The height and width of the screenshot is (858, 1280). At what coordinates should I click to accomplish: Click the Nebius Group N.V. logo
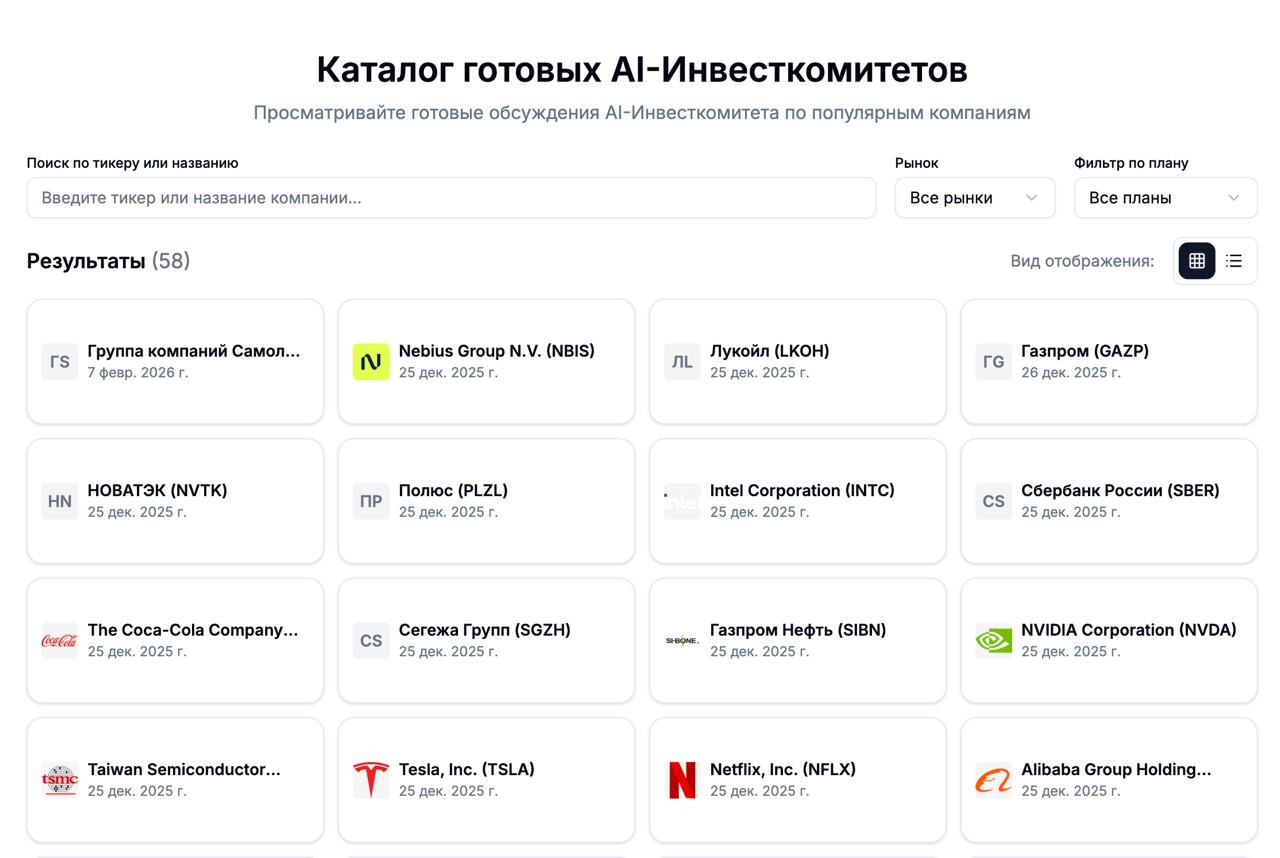coord(370,361)
